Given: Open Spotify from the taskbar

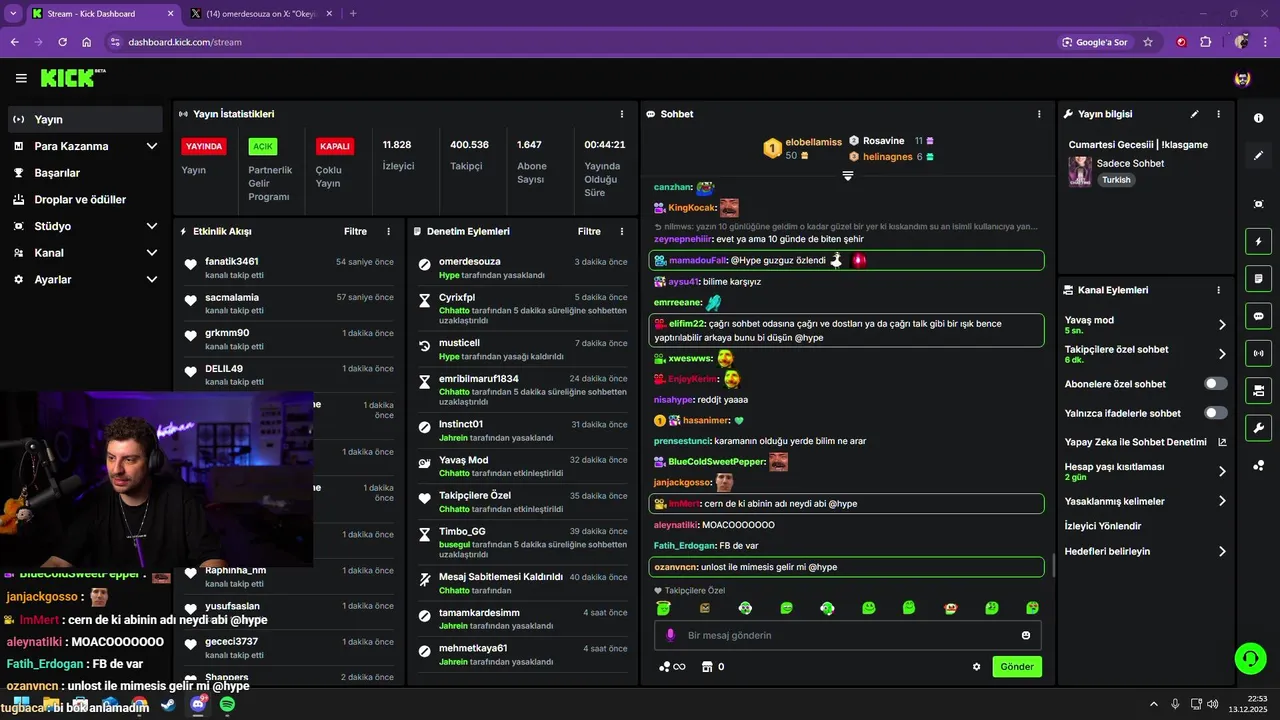Looking at the screenshot, I should pos(227,704).
